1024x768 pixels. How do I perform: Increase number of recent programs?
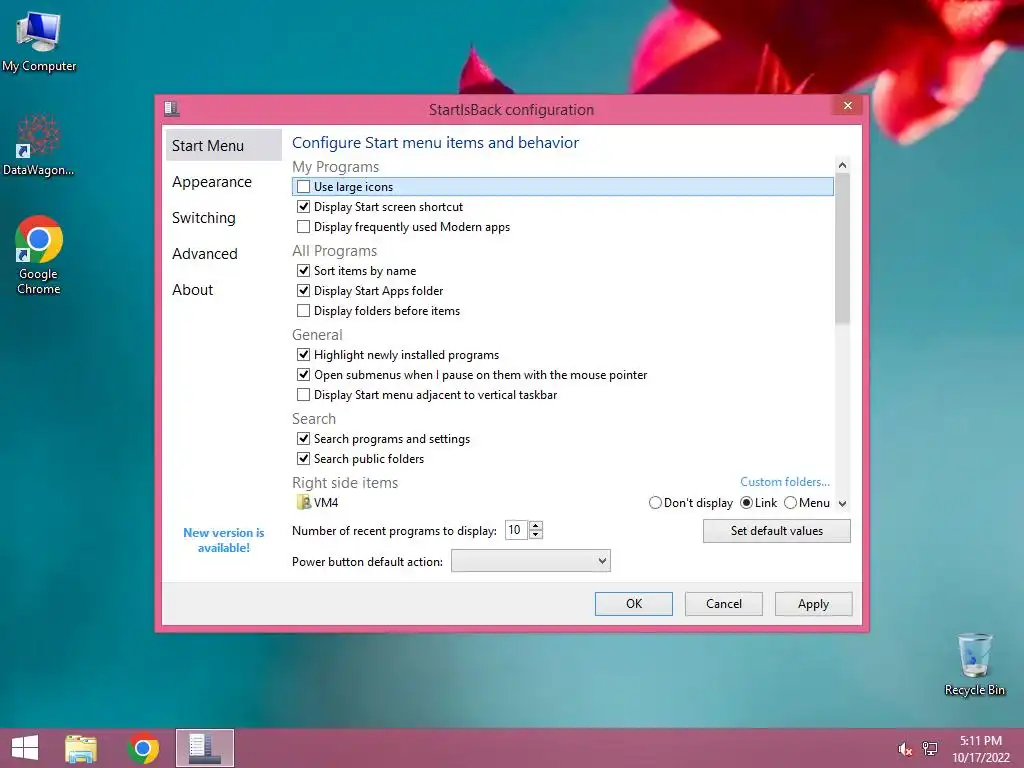tap(536, 526)
